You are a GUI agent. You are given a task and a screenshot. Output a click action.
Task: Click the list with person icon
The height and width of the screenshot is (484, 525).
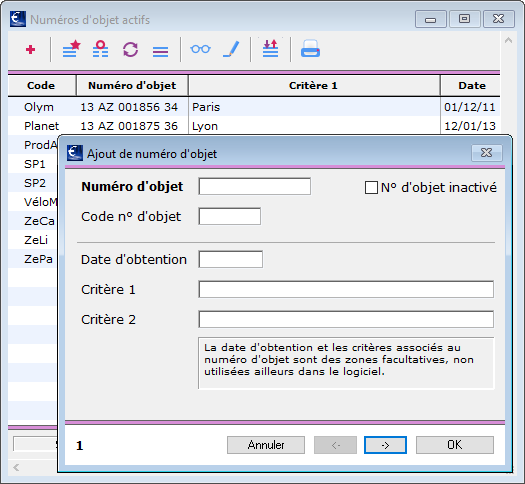(100, 49)
